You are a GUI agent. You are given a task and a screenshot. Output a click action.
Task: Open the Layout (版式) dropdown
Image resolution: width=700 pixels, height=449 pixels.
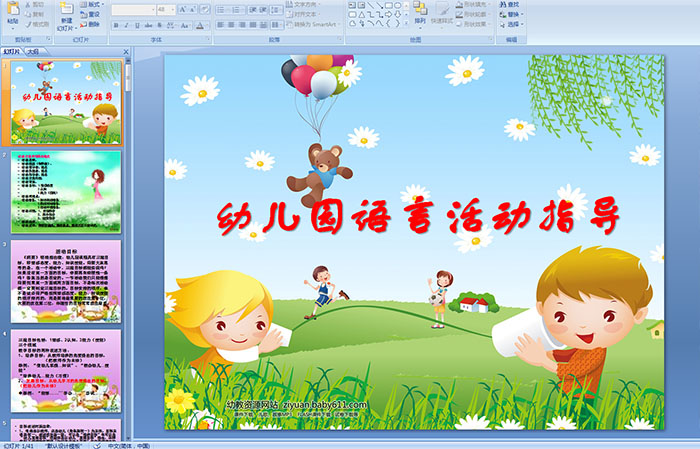[x=92, y=4]
